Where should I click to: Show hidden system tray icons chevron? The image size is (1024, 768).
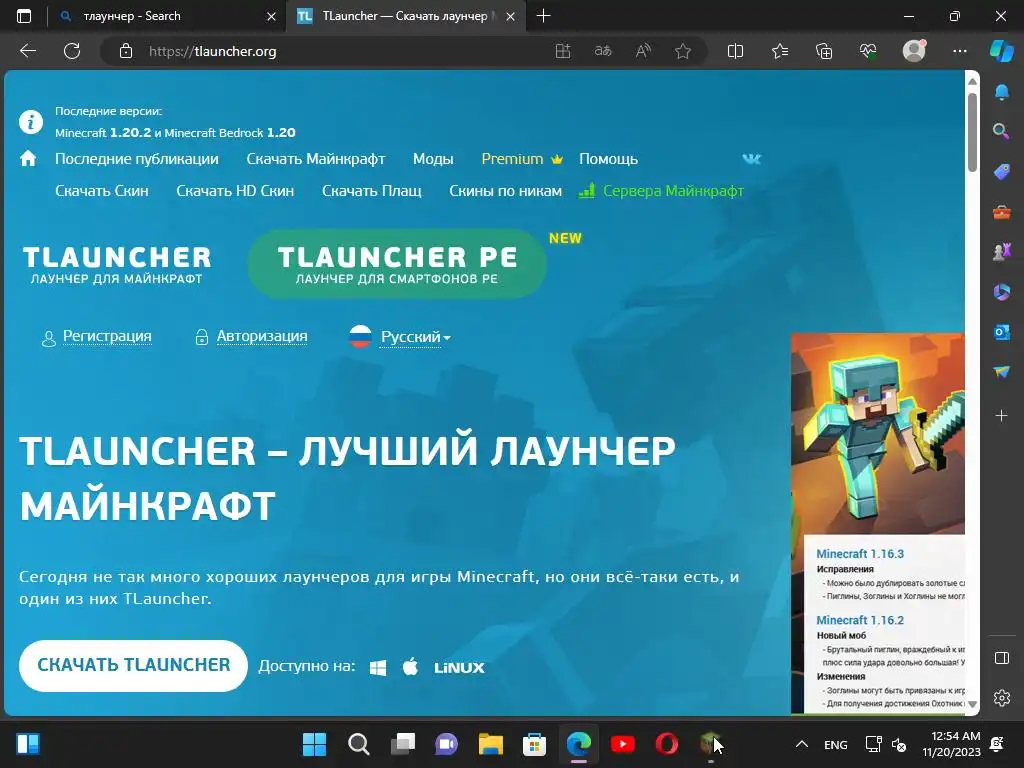(802, 744)
